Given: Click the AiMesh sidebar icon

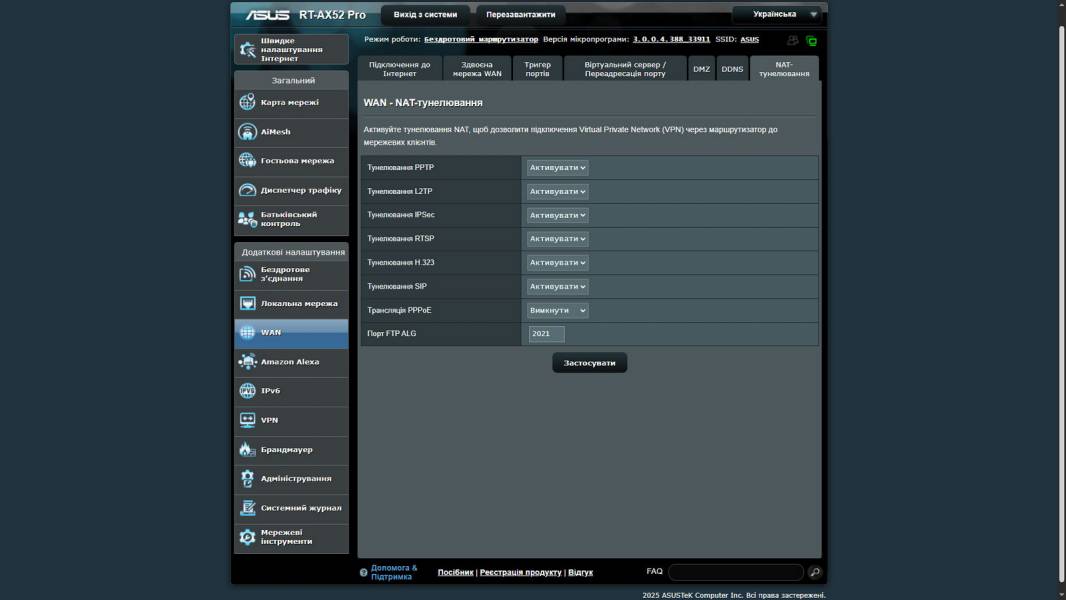Looking at the screenshot, I should 247,132.
